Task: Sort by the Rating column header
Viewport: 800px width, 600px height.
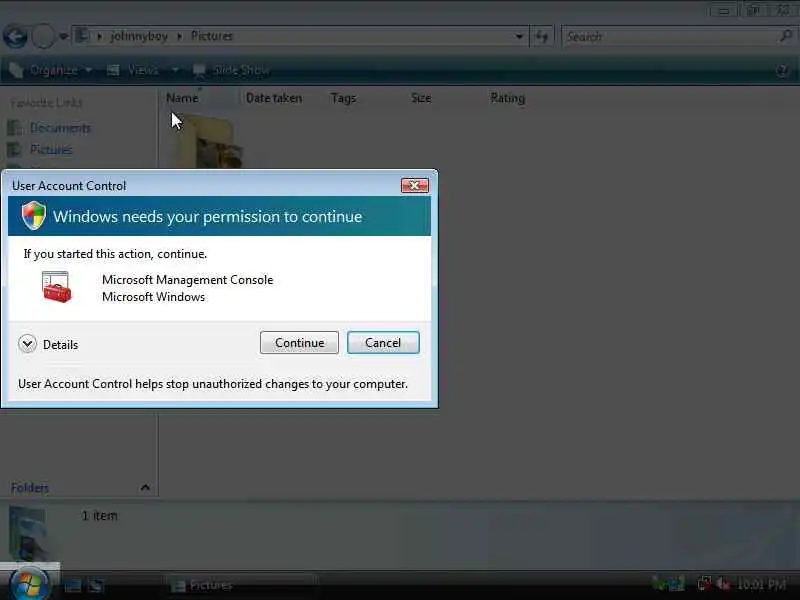Action: coord(508,98)
